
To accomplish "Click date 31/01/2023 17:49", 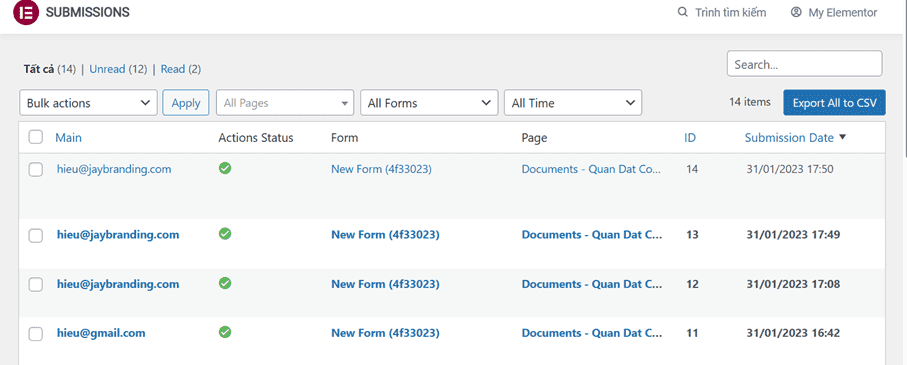I will pos(793,235).
